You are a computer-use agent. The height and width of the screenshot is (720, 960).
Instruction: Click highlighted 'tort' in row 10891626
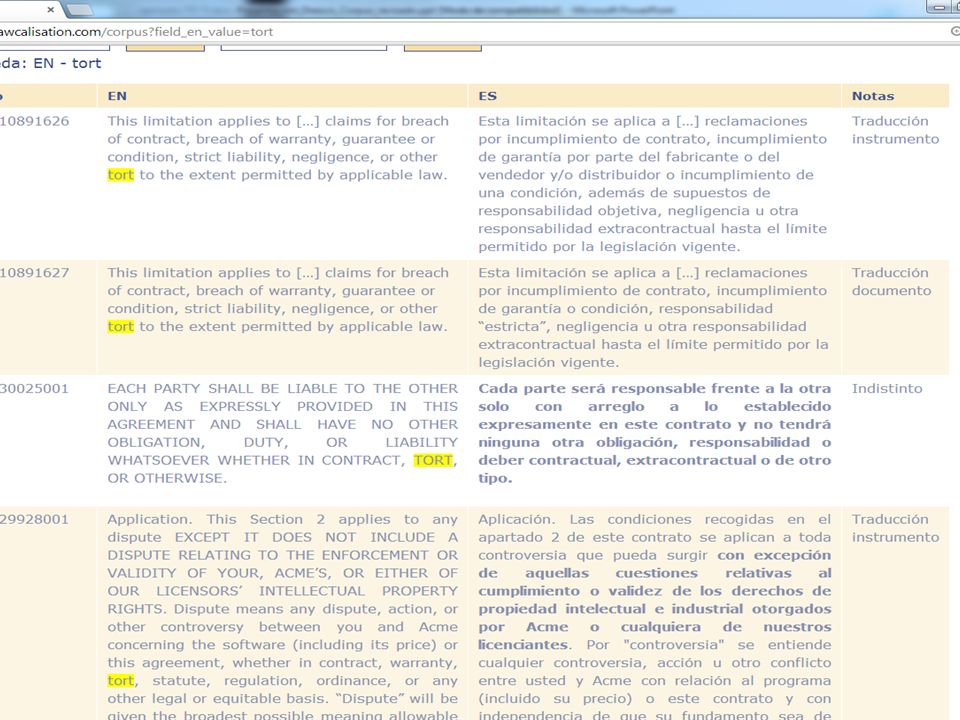[x=121, y=175]
